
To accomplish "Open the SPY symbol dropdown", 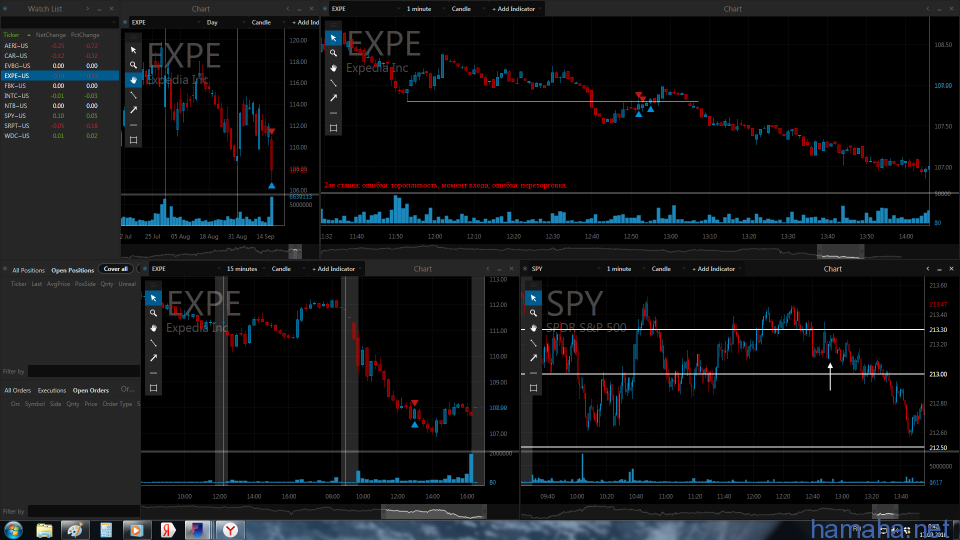I will [564, 269].
